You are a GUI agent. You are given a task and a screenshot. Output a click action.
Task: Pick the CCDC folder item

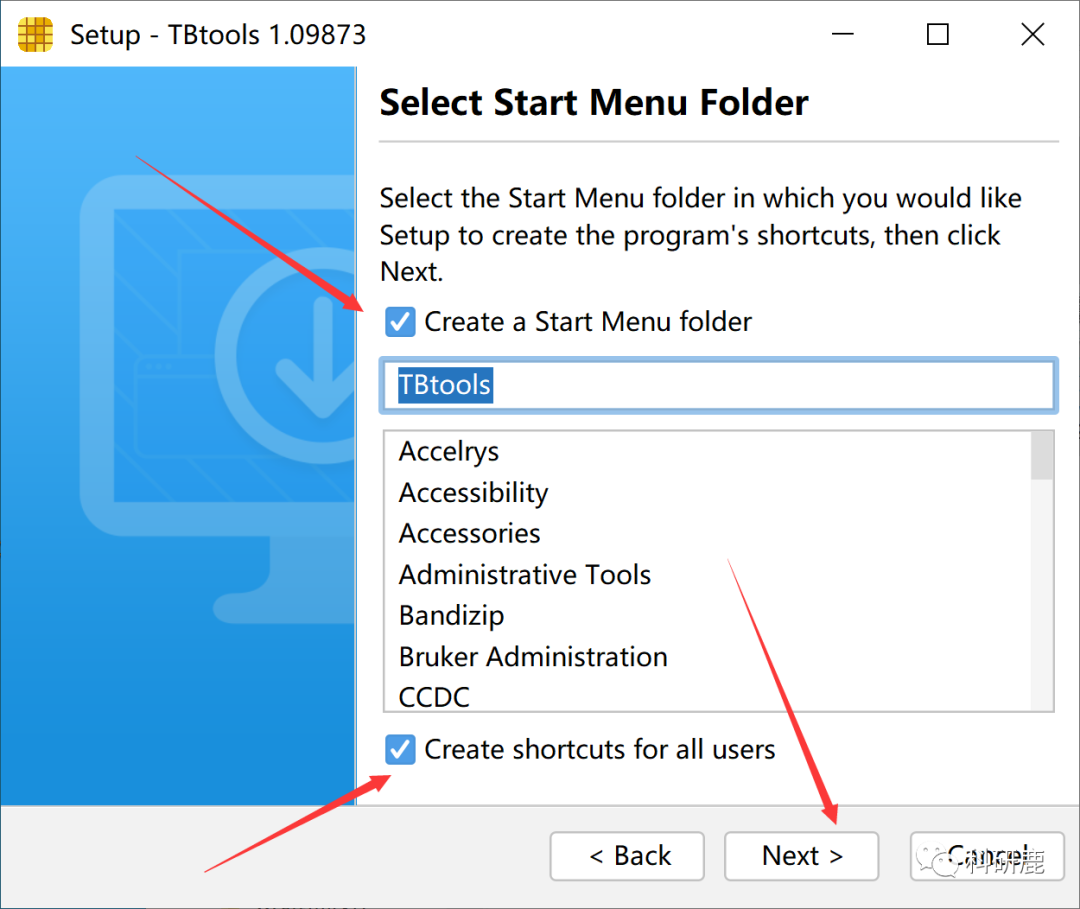click(434, 697)
